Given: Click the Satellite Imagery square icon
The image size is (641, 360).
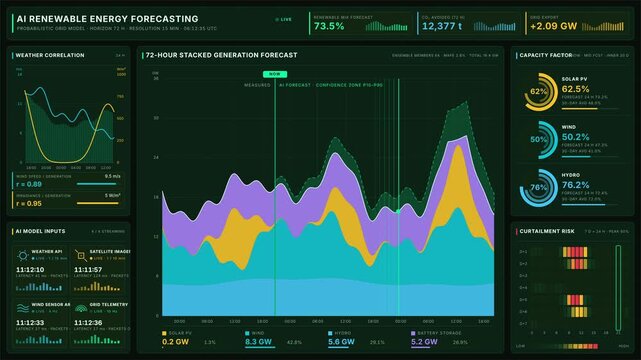Looking at the screenshot, I should [81, 256].
